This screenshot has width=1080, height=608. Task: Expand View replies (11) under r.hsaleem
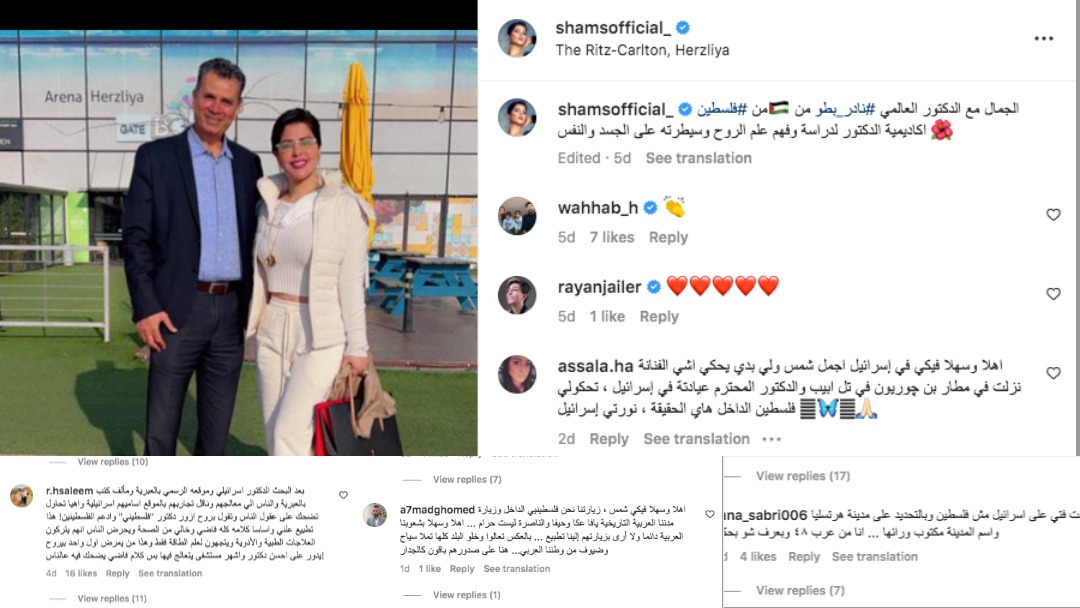point(112,598)
